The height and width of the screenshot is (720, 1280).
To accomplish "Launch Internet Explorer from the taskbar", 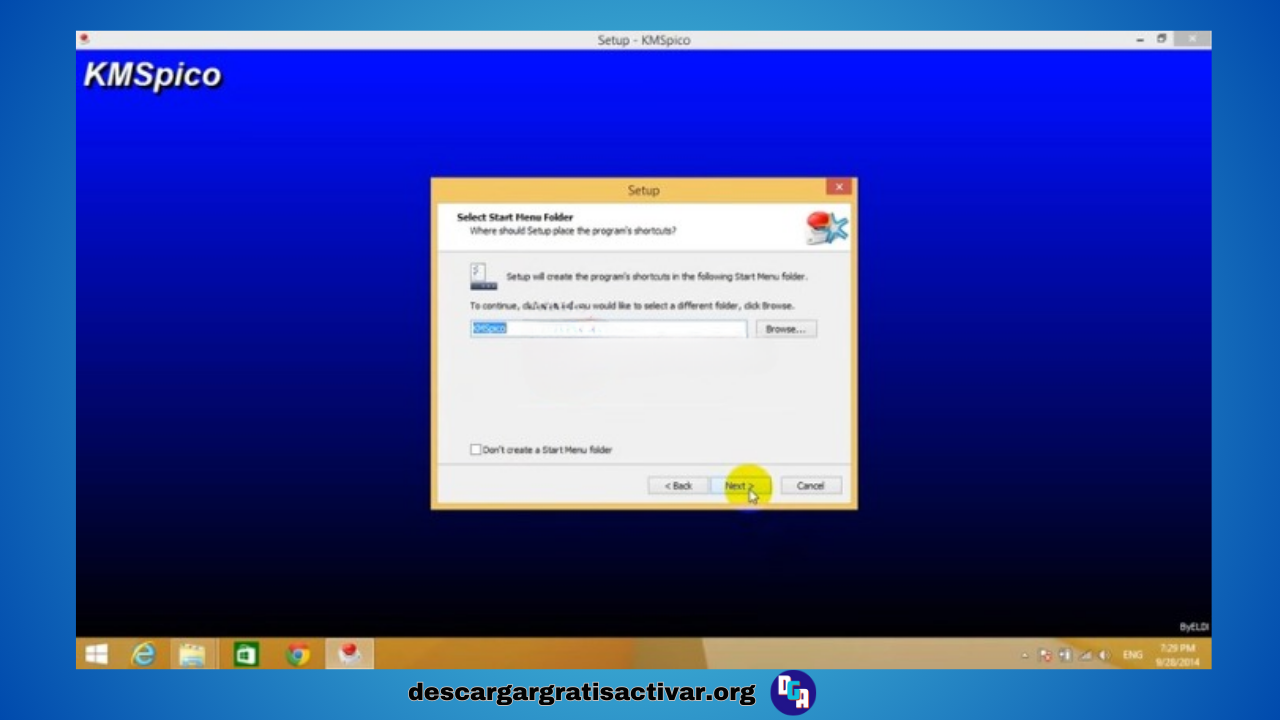I will point(144,654).
